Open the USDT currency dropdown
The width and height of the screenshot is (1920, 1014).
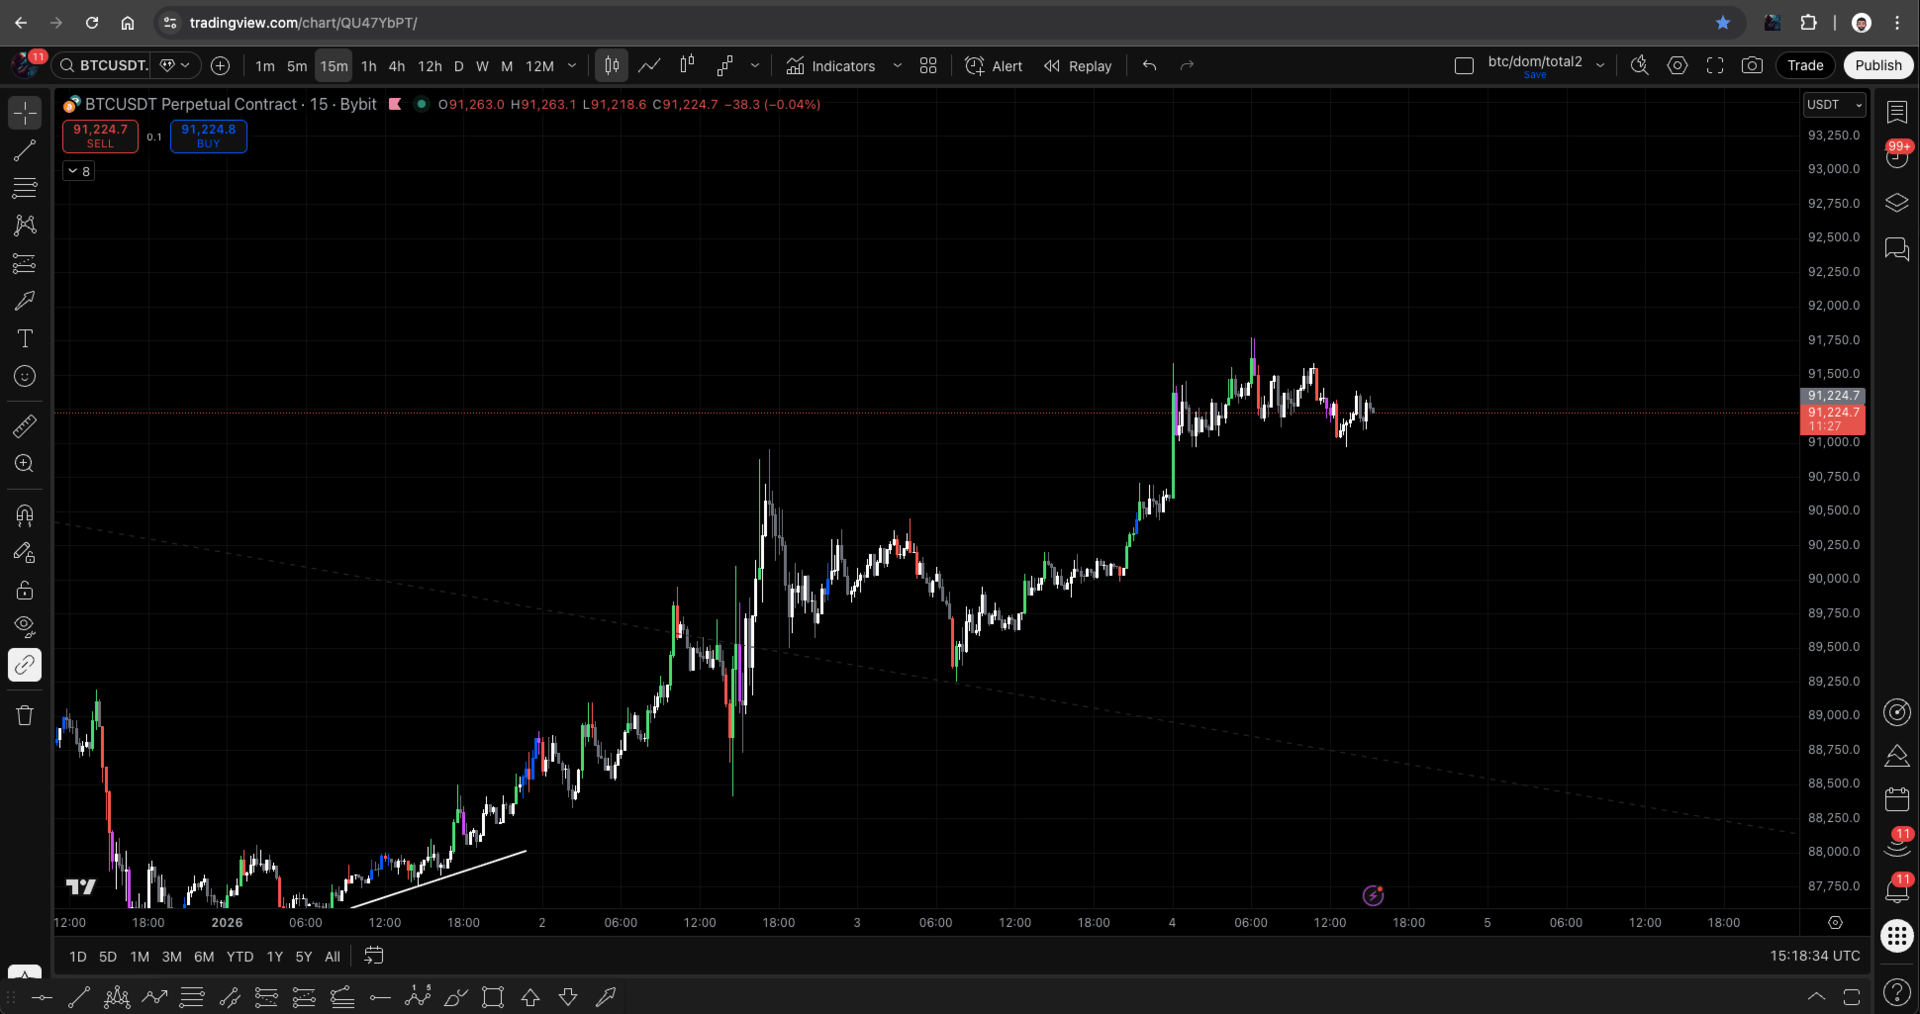(1834, 105)
